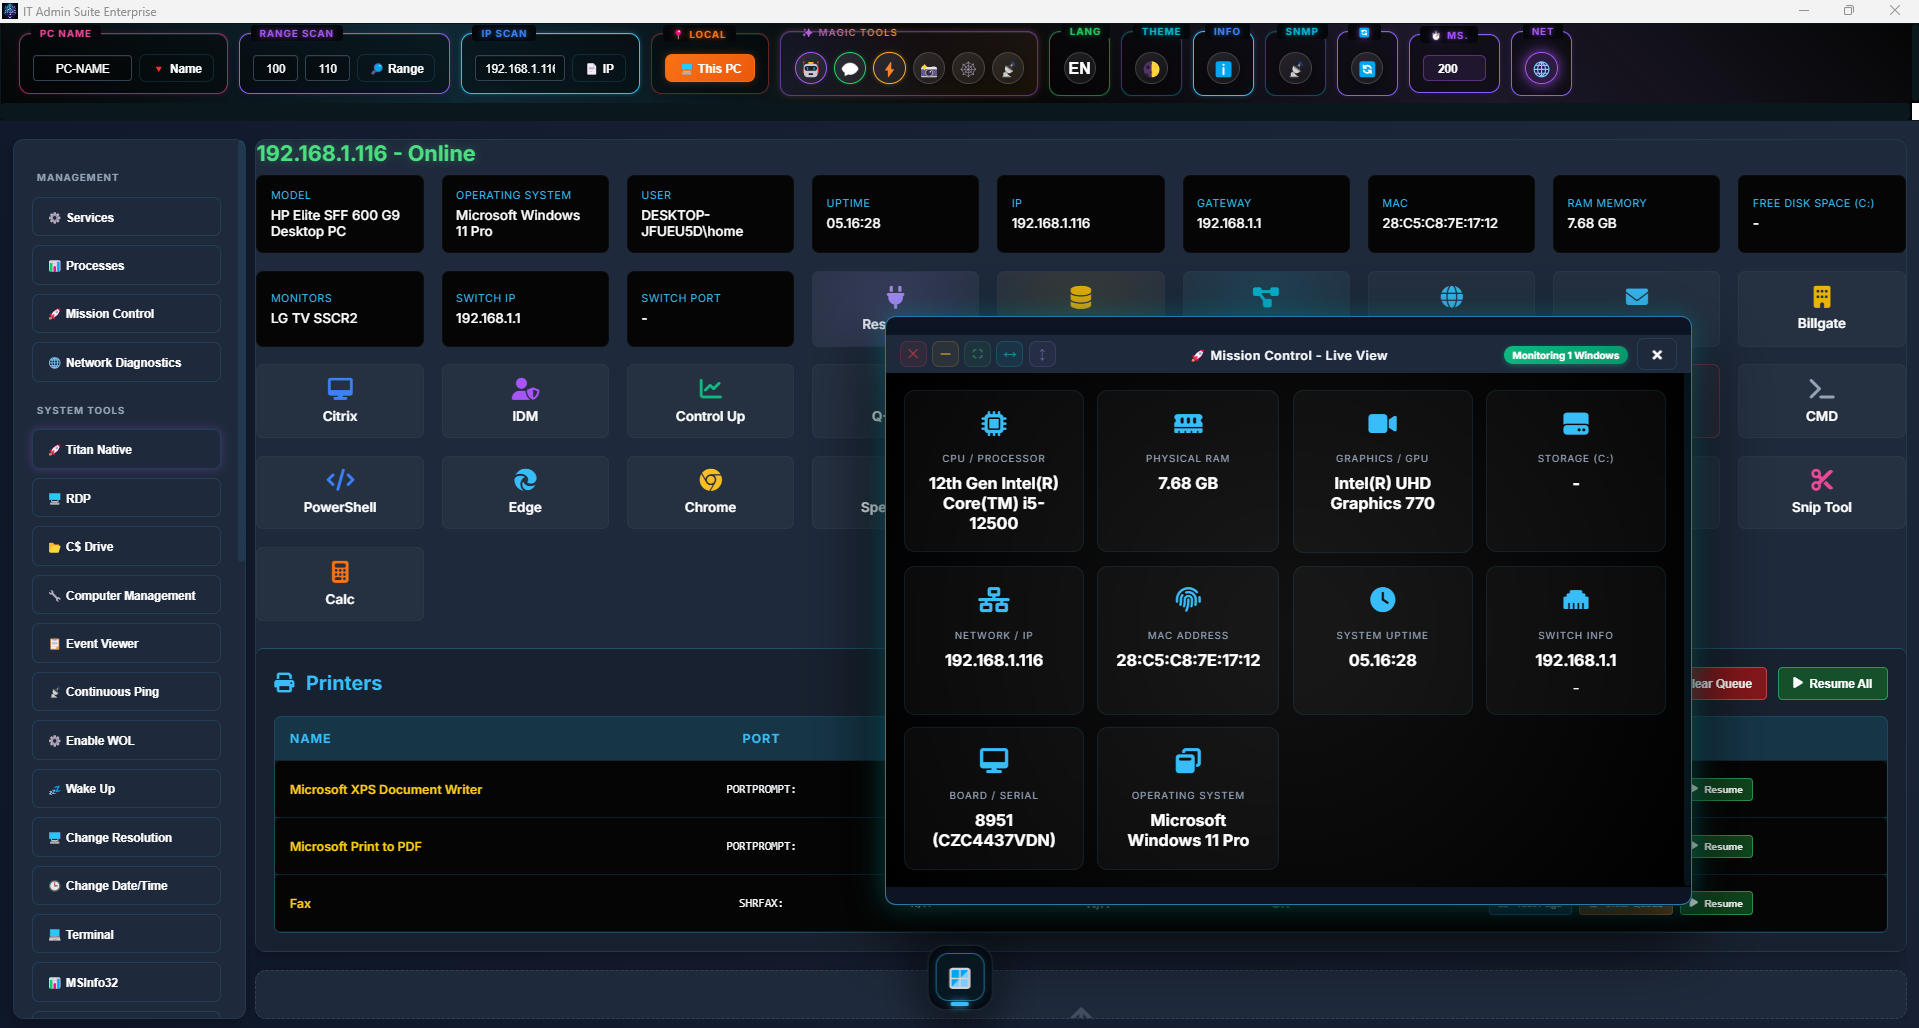This screenshot has width=1919, height=1028.
Task: Open Services in the Management sidebar
Action: (x=126, y=217)
